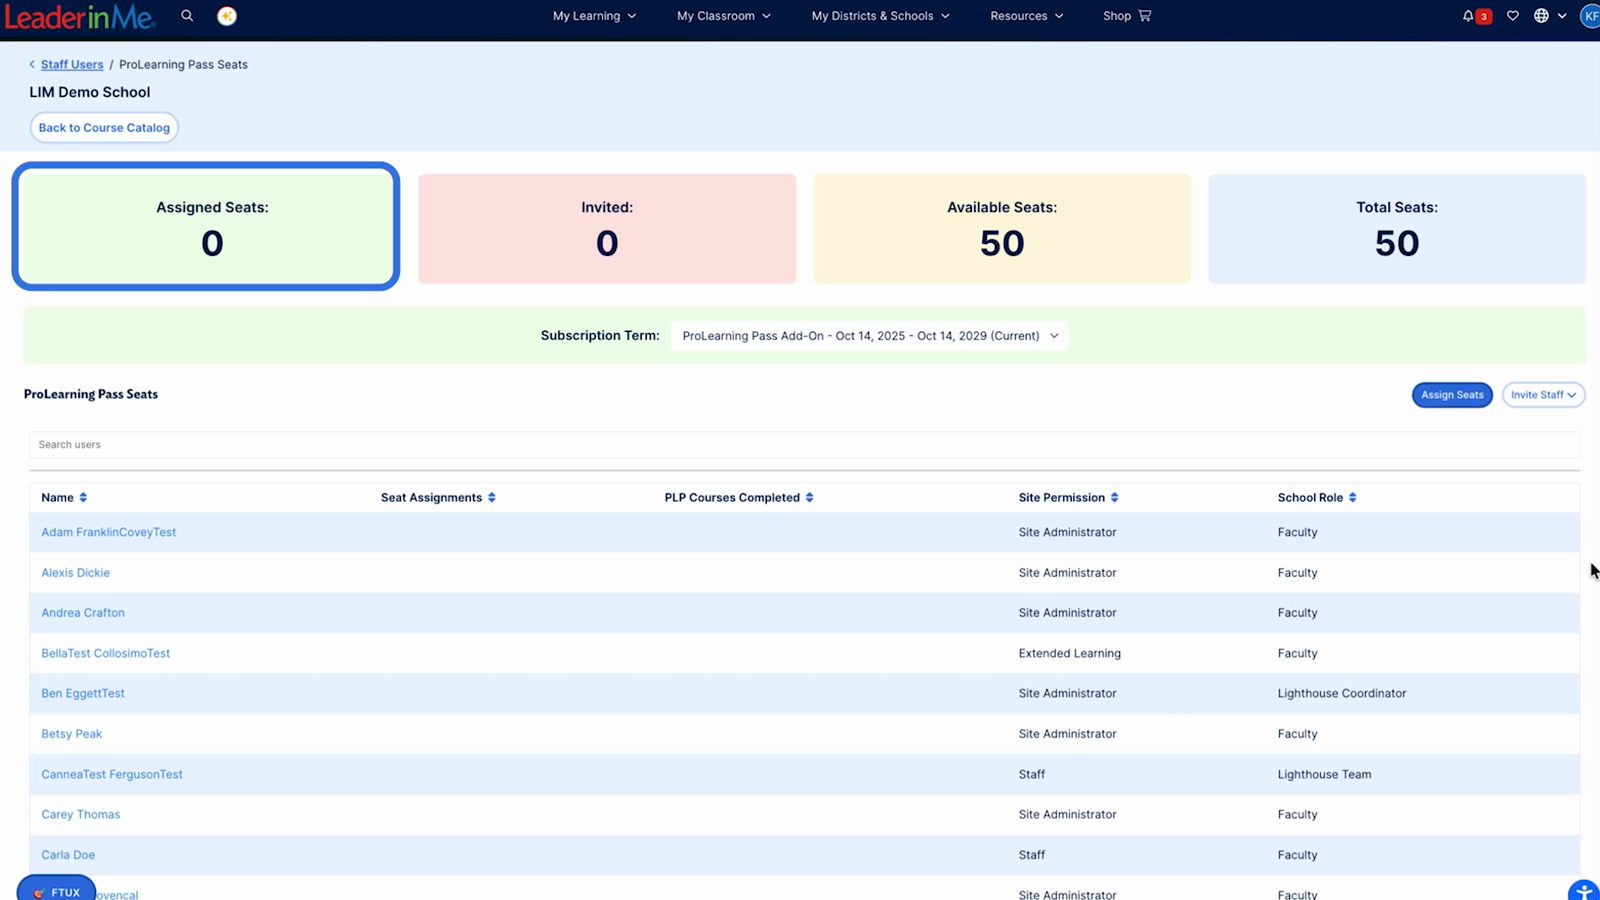Sort by PLP Courses Completed arrows
This screenshot has width=1600, height=900.
pos(809,497)
